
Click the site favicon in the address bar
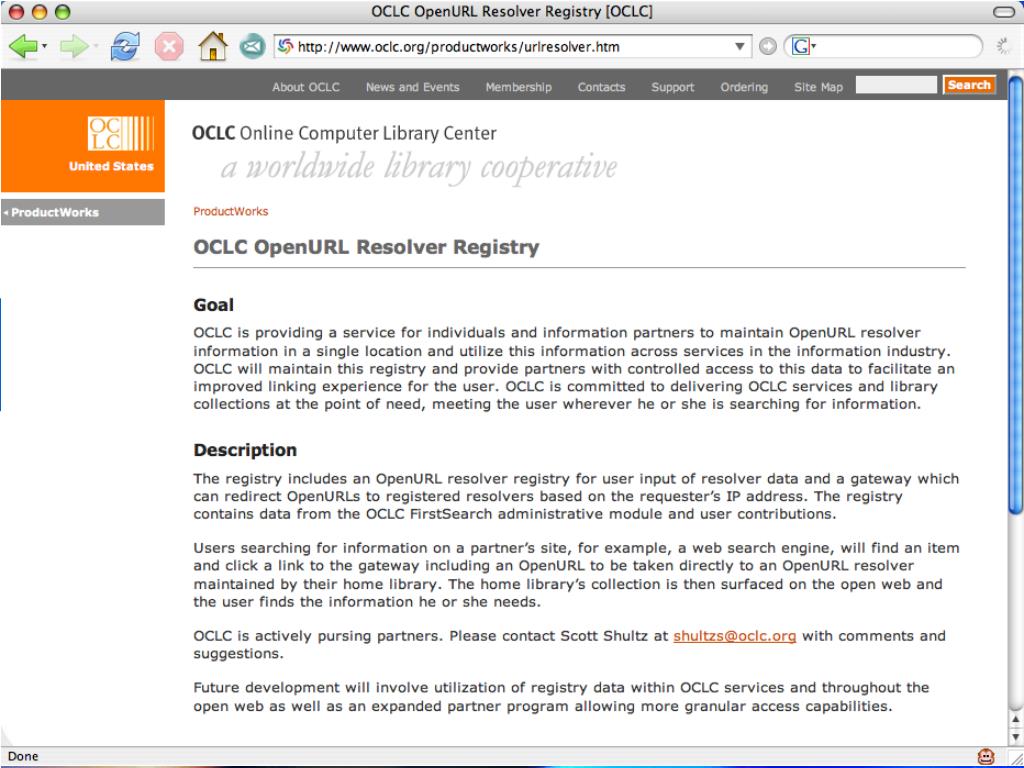coord(285,46)
